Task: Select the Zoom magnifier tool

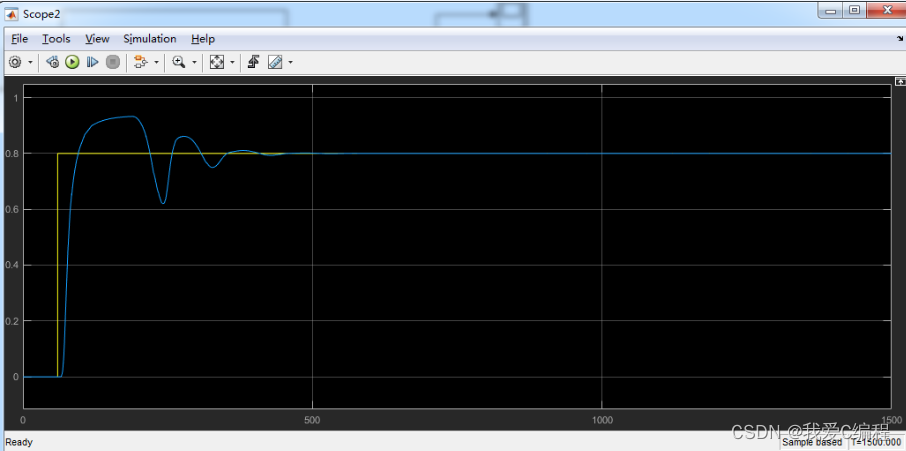Action: pyautogui.click(x=179, y=62)
